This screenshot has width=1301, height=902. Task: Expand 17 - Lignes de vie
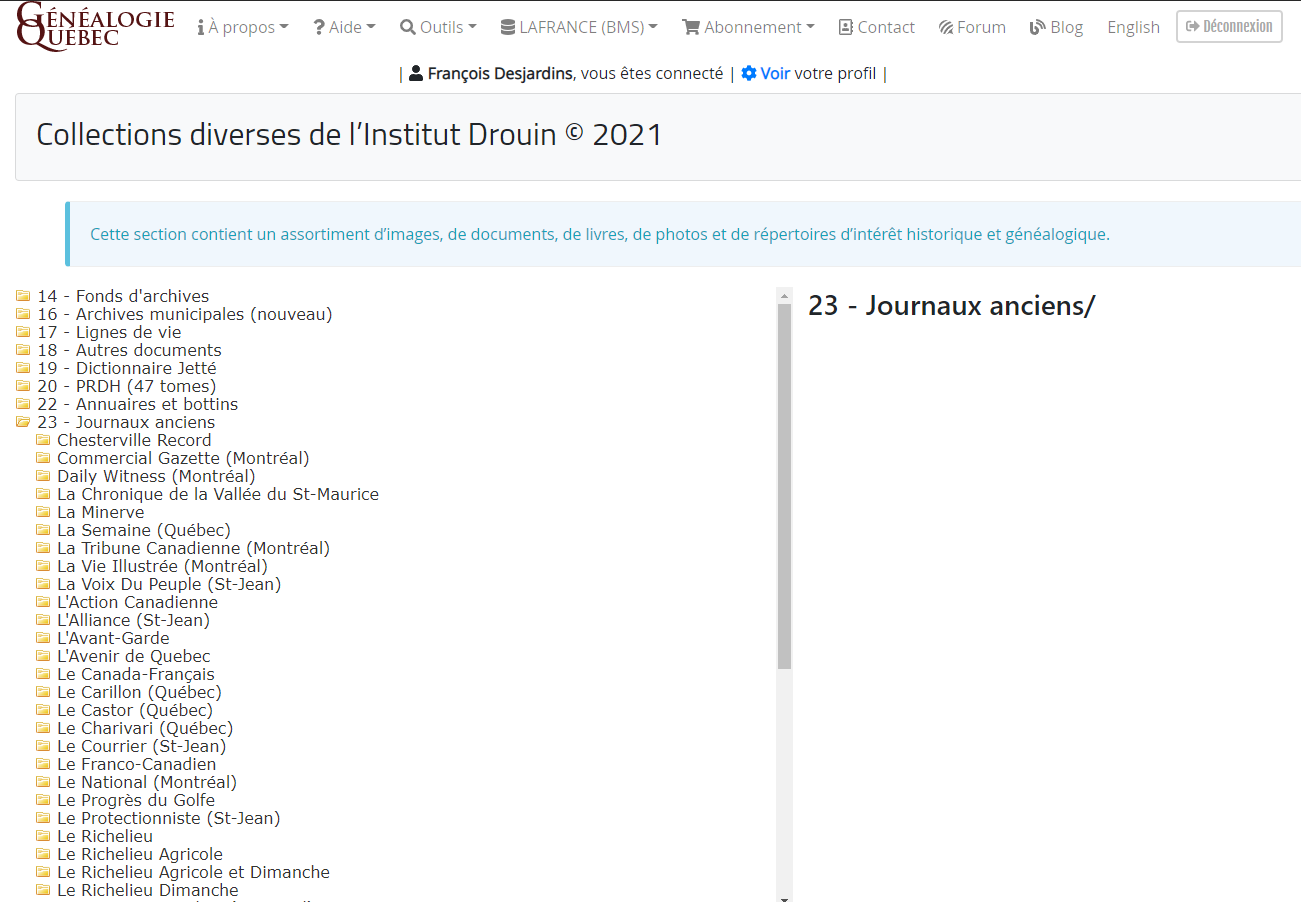pyautogui.click(x=109, y=332)
